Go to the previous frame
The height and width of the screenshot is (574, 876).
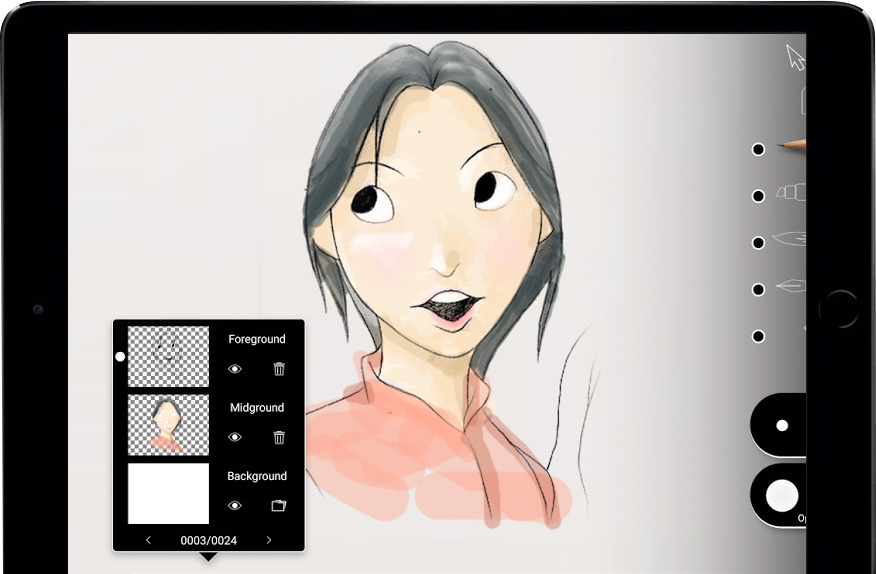(x=148, y=540)
